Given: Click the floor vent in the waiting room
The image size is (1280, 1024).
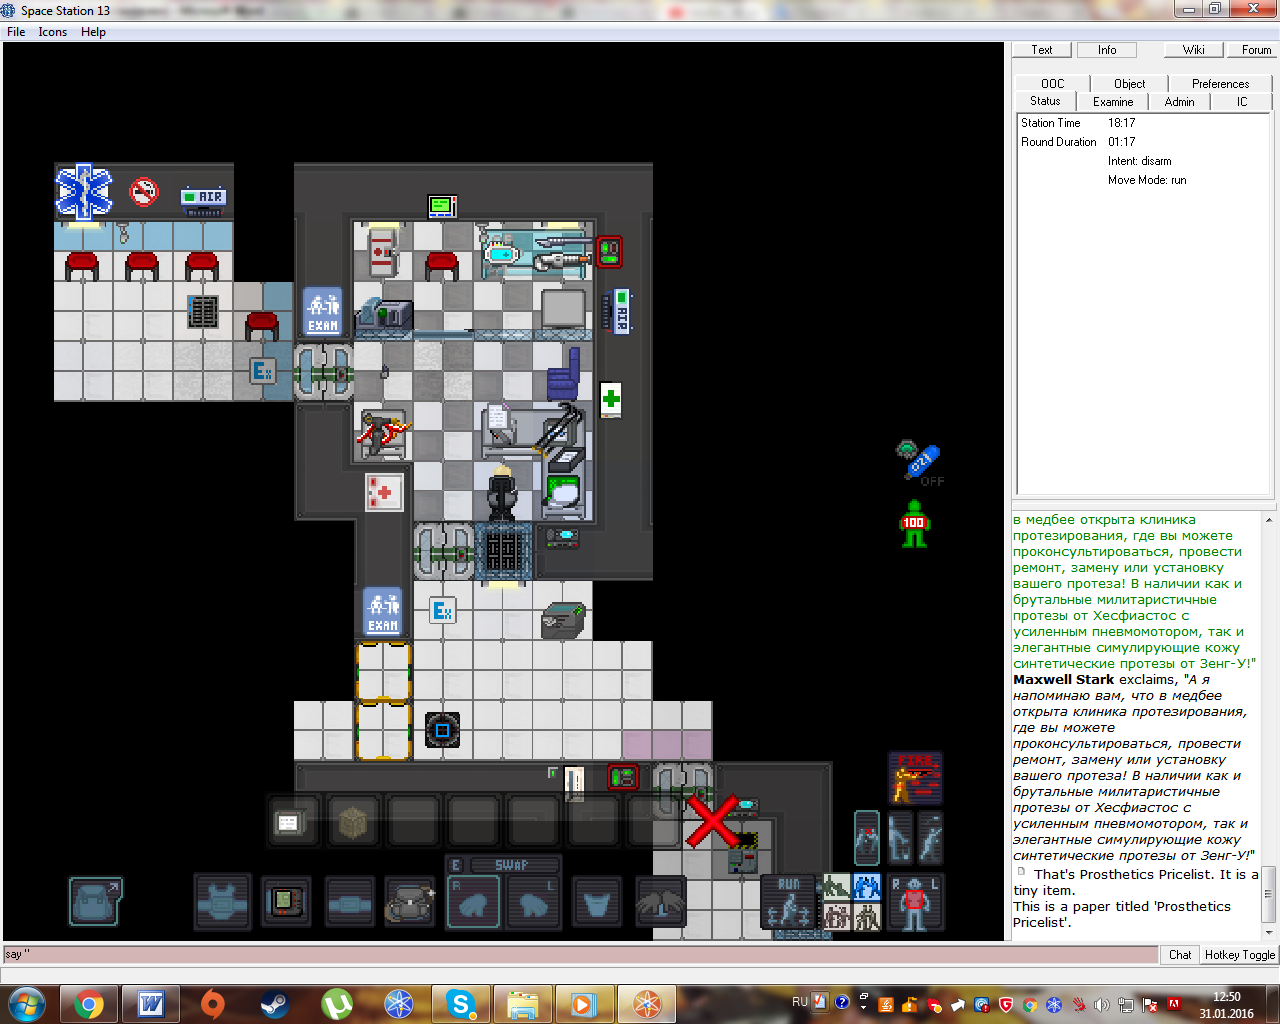Looking at the screenshot, I should (203, 311).
